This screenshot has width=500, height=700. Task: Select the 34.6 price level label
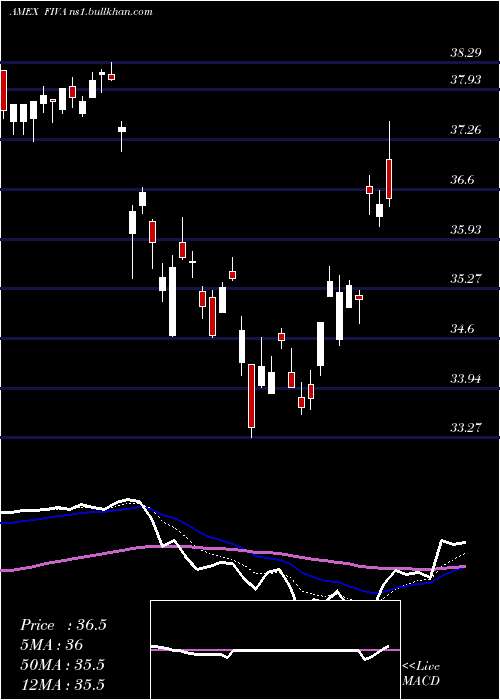point(462,329)
